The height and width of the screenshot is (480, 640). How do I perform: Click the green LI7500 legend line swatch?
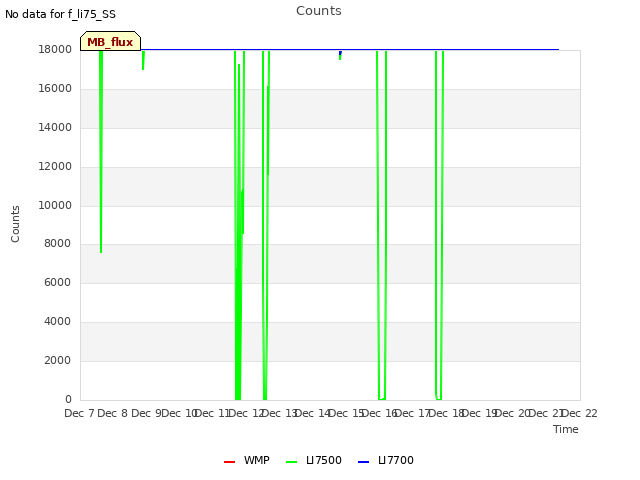click(291, 462)
